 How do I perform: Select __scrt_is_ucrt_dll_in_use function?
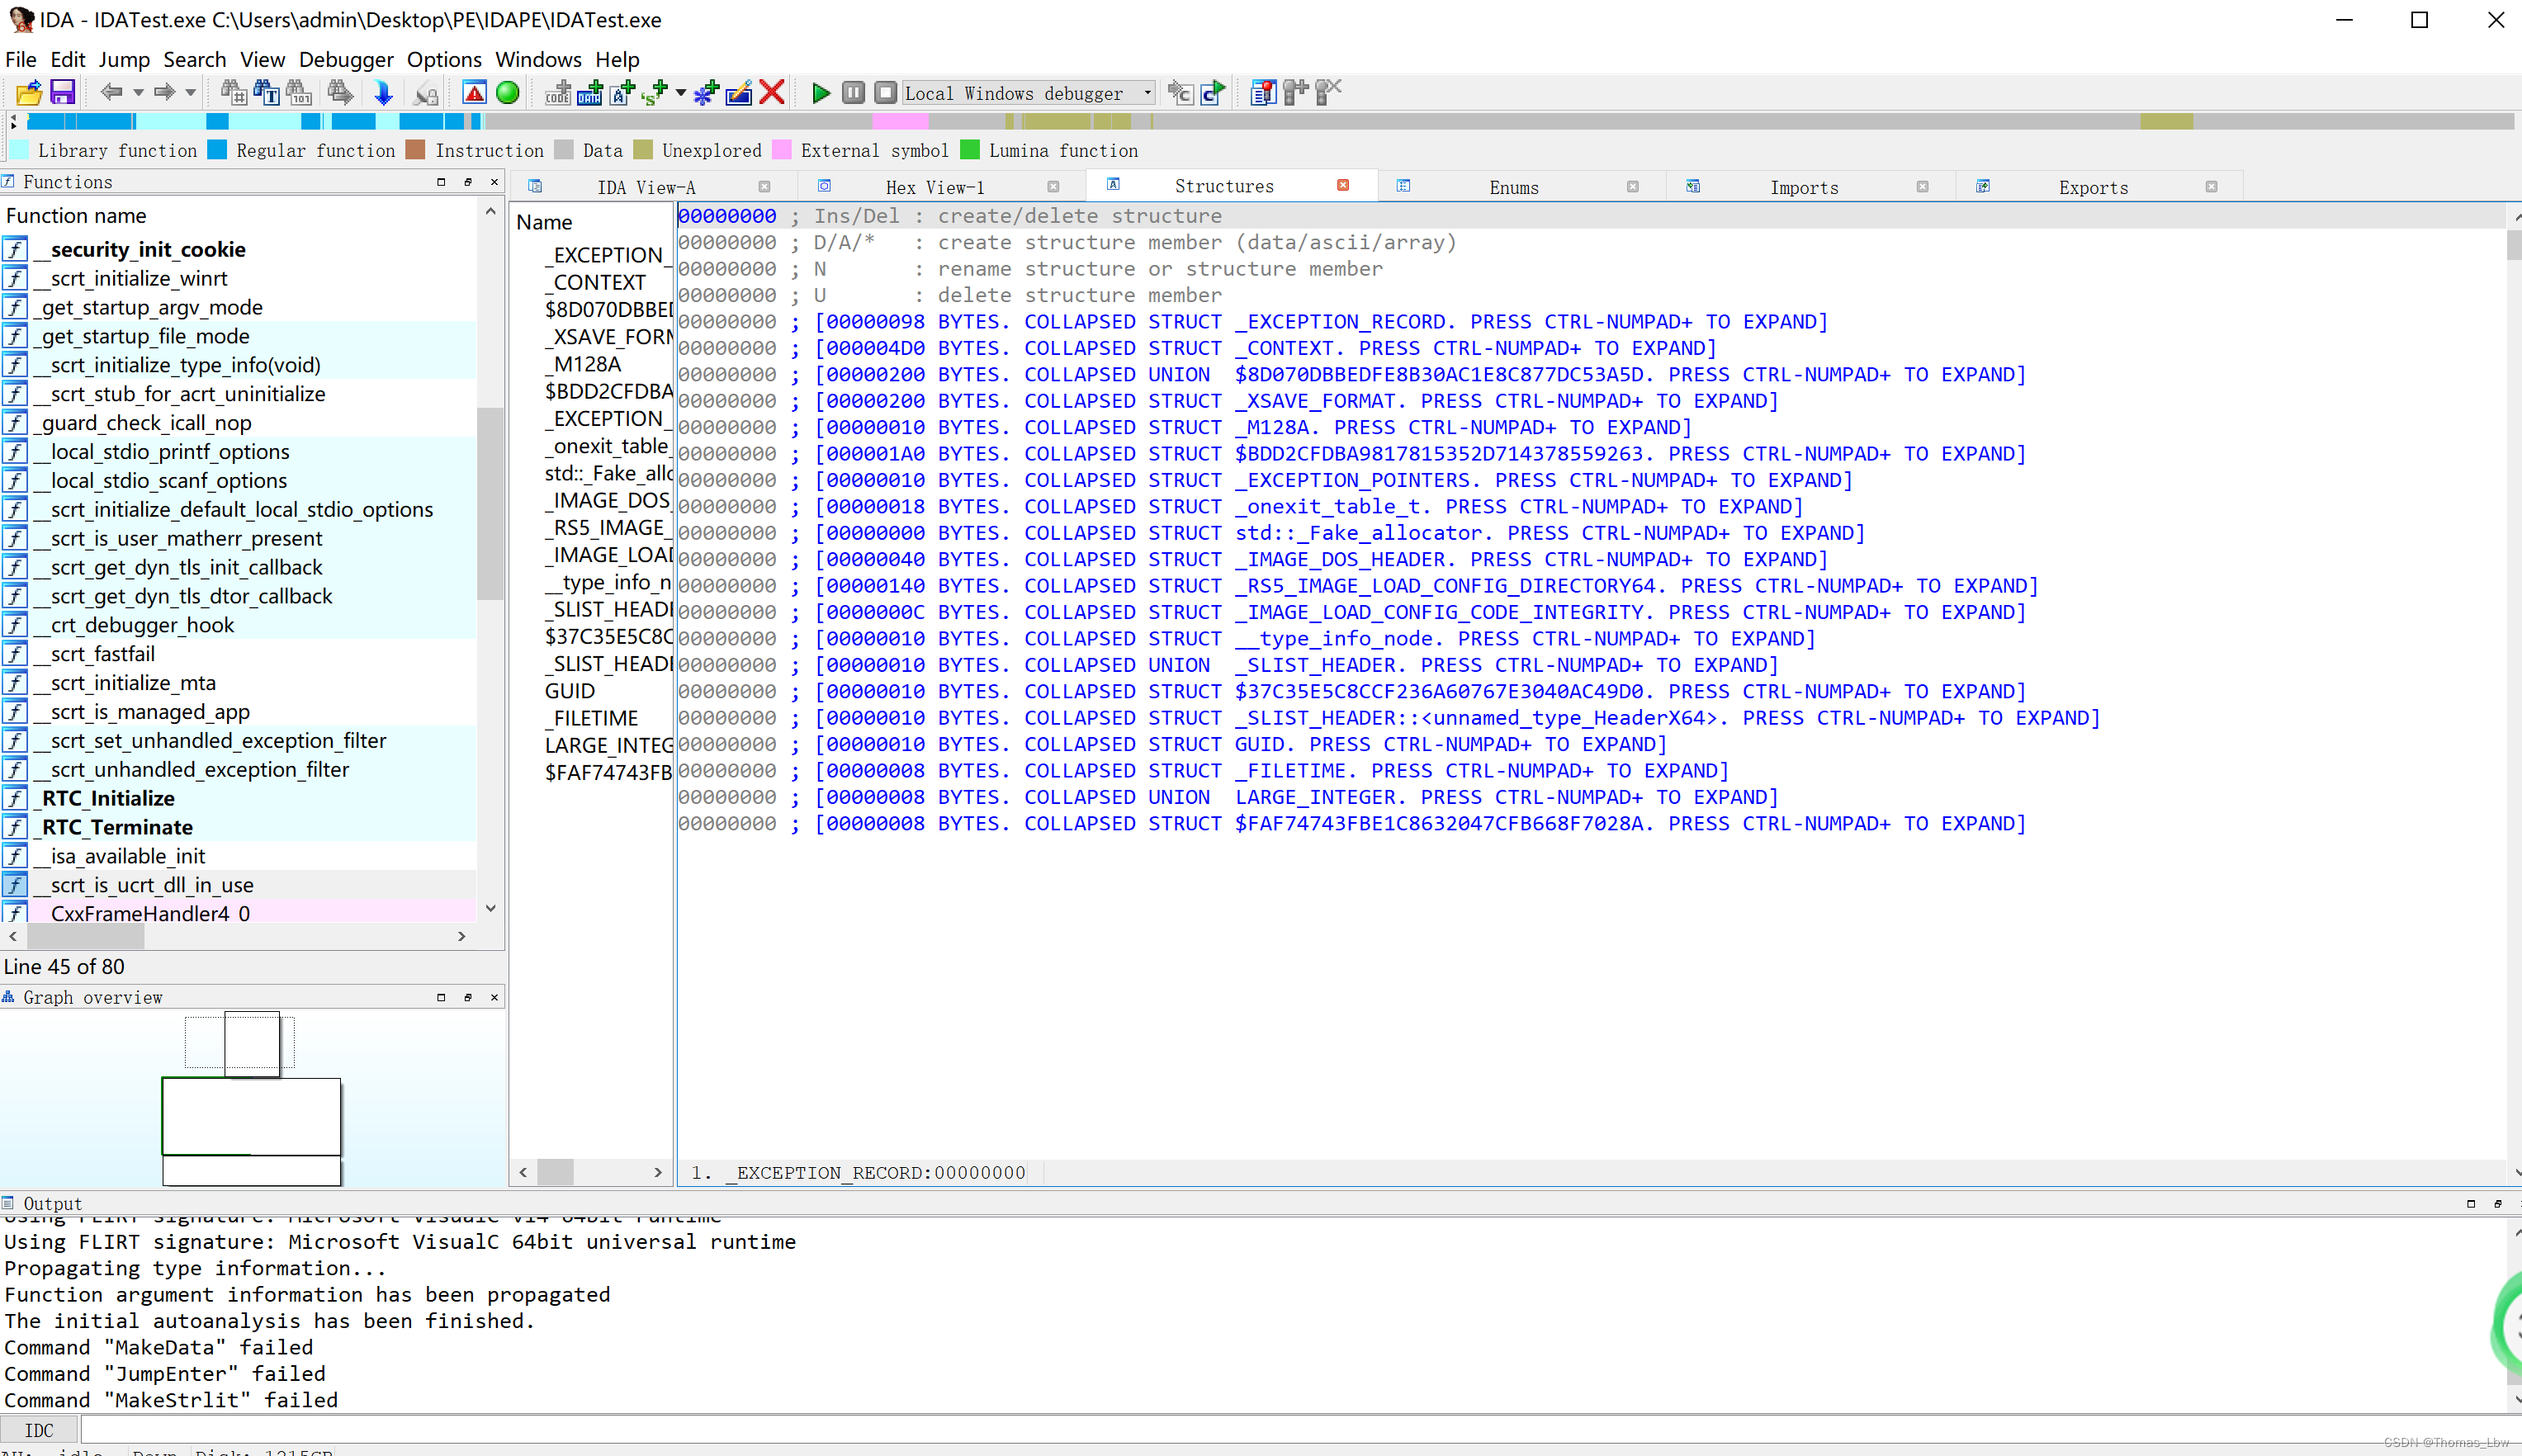click(x=238, y=885)
